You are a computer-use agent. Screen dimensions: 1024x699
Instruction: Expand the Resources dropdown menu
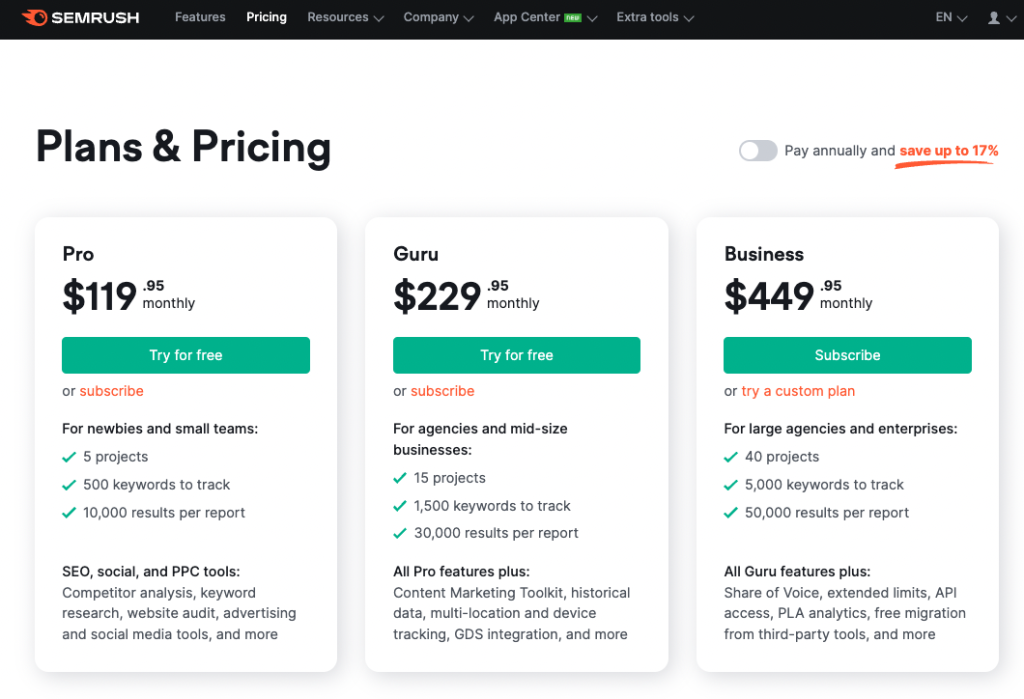(x=345, y=18)
